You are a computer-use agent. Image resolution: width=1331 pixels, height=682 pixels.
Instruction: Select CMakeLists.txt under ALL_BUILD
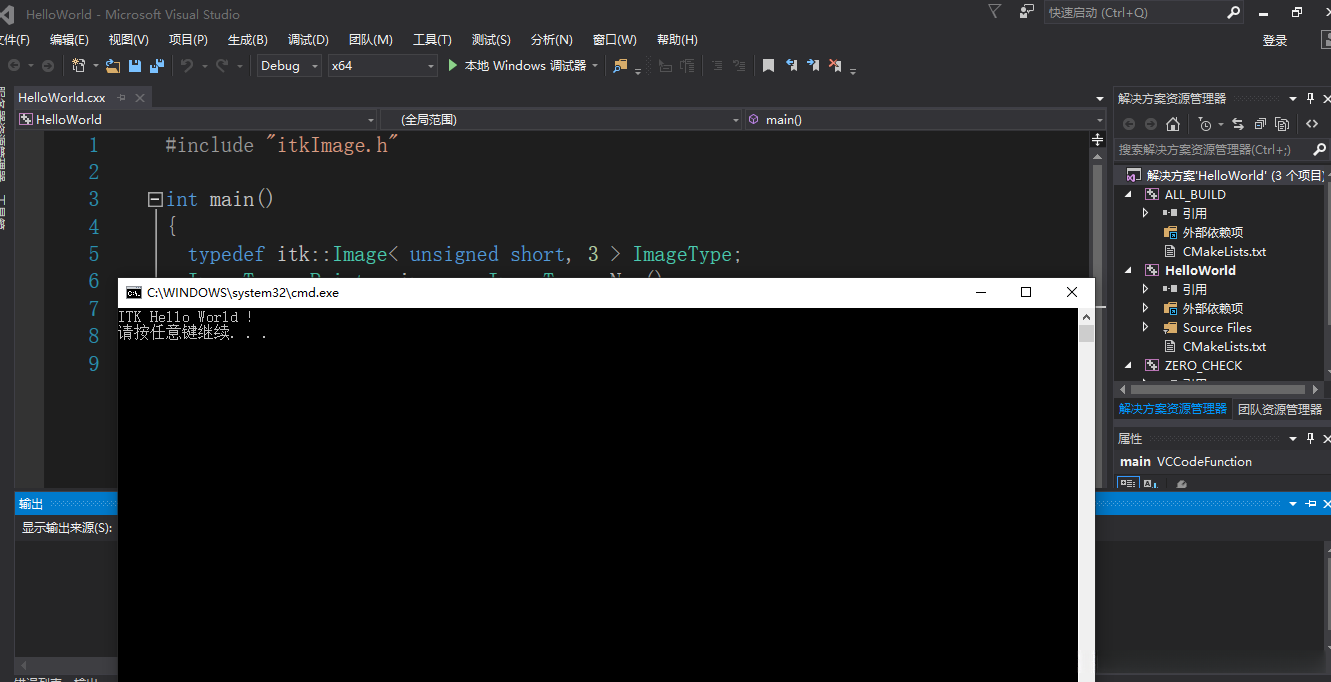(1224, 251)
